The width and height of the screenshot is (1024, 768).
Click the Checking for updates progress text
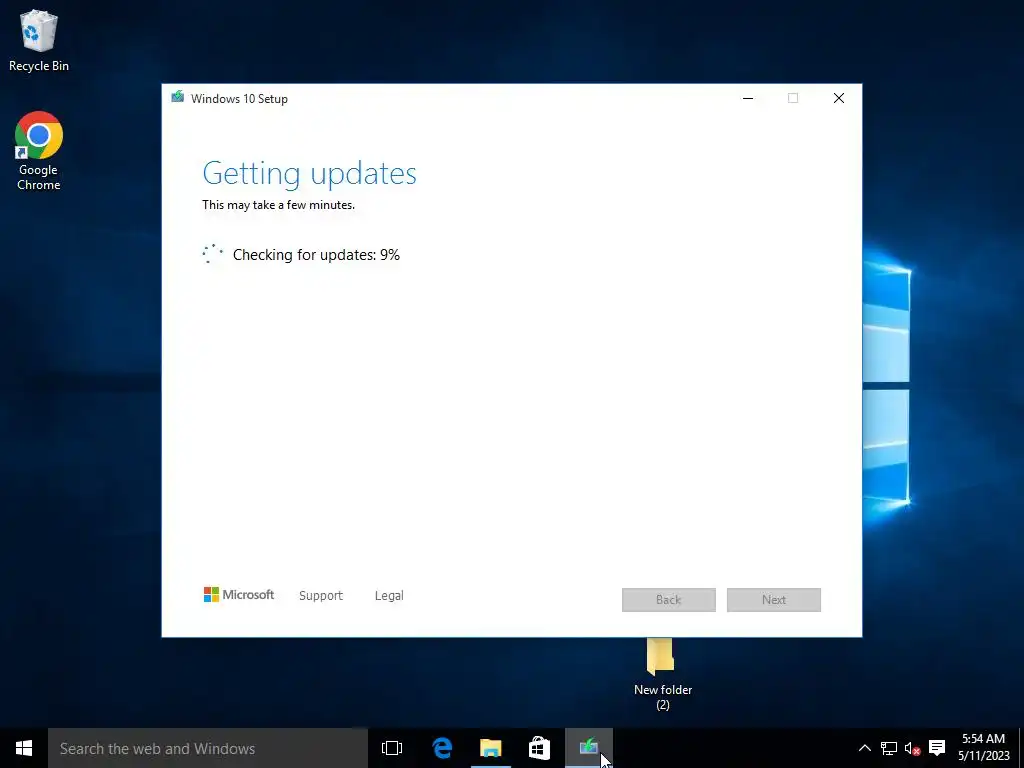(316, 255)
